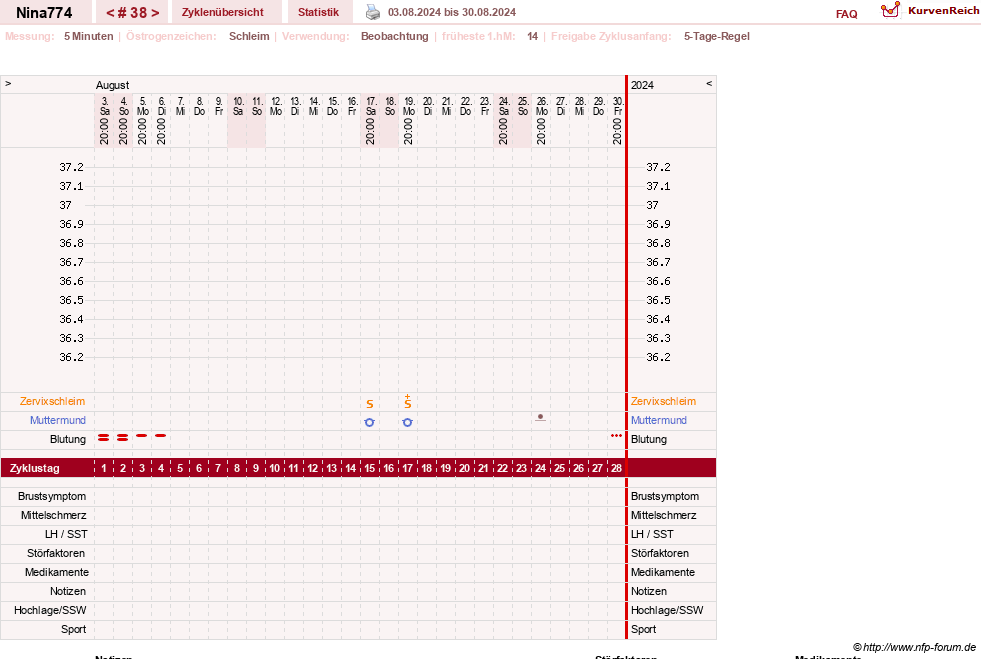Click the left LH / SST row label
Viewport: 981px width, 659px height.
(66, 534)
